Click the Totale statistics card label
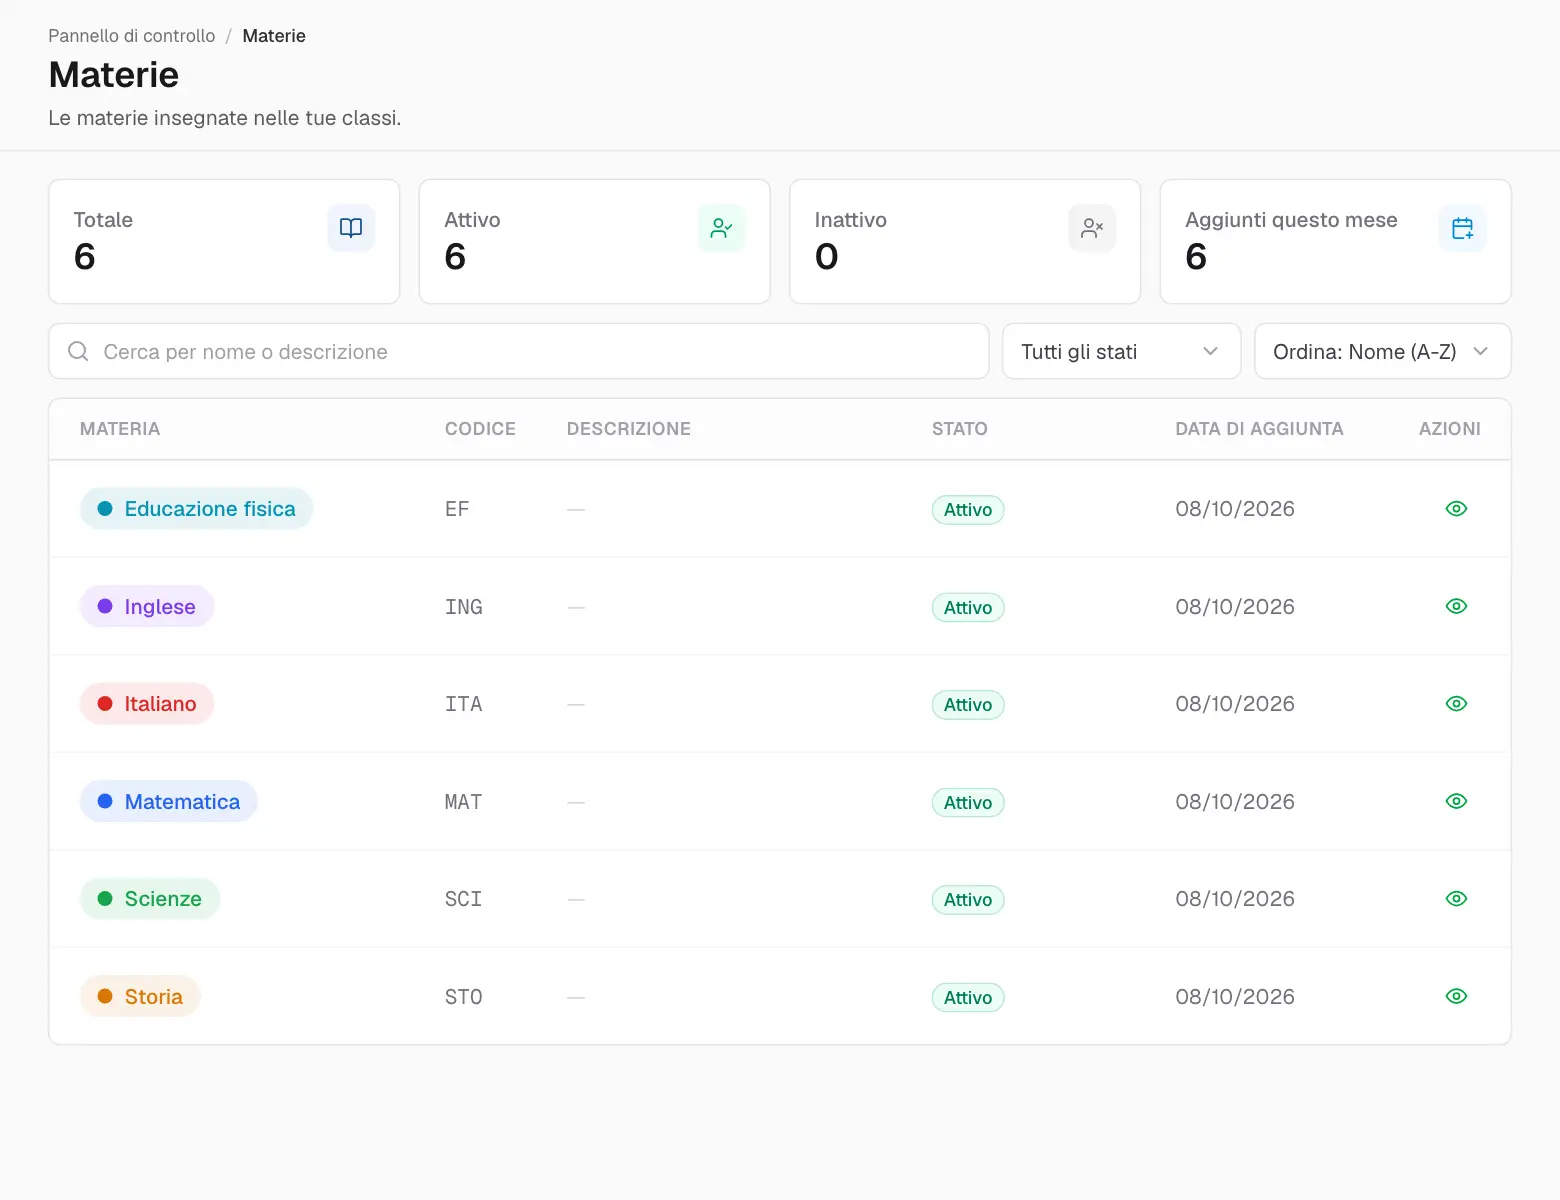 (x=103, y=220)
